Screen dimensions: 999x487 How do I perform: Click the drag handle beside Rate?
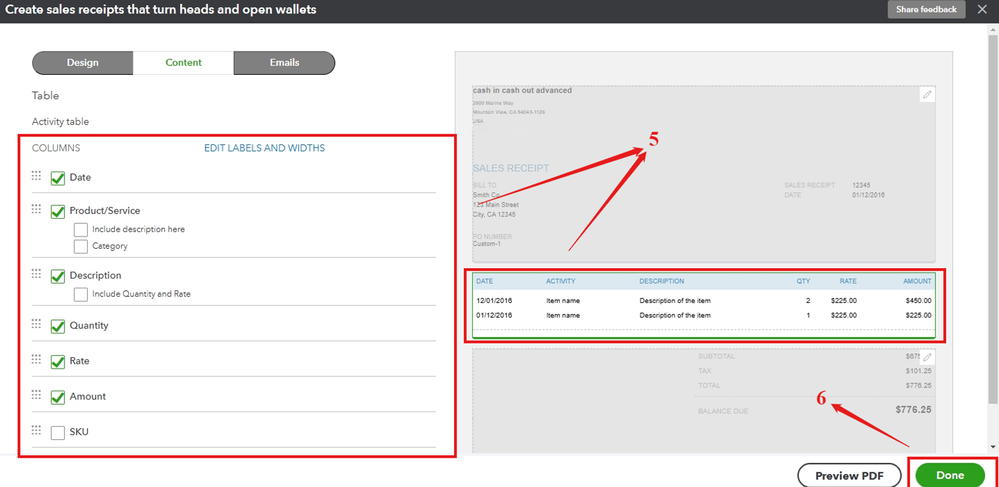[36, 359]
